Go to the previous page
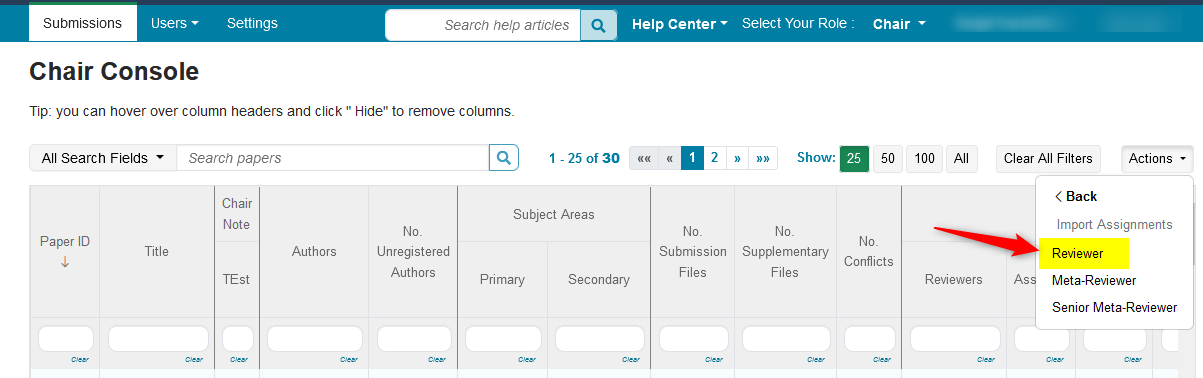 click(669, 158)
